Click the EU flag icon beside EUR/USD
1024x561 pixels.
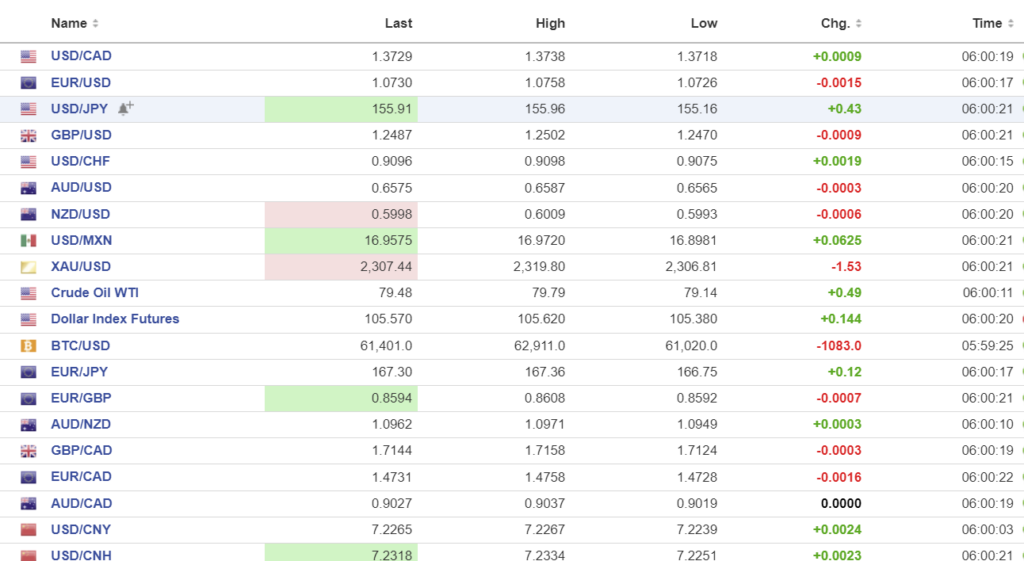28,83
